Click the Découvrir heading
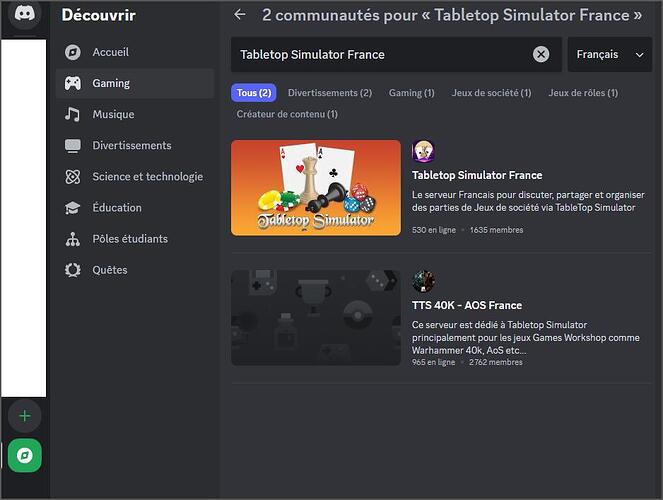 click(x=99, y=15)
